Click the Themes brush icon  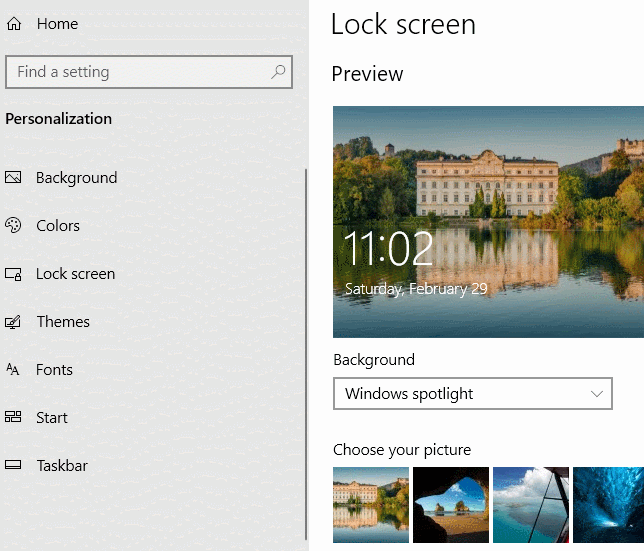point(13,322)
